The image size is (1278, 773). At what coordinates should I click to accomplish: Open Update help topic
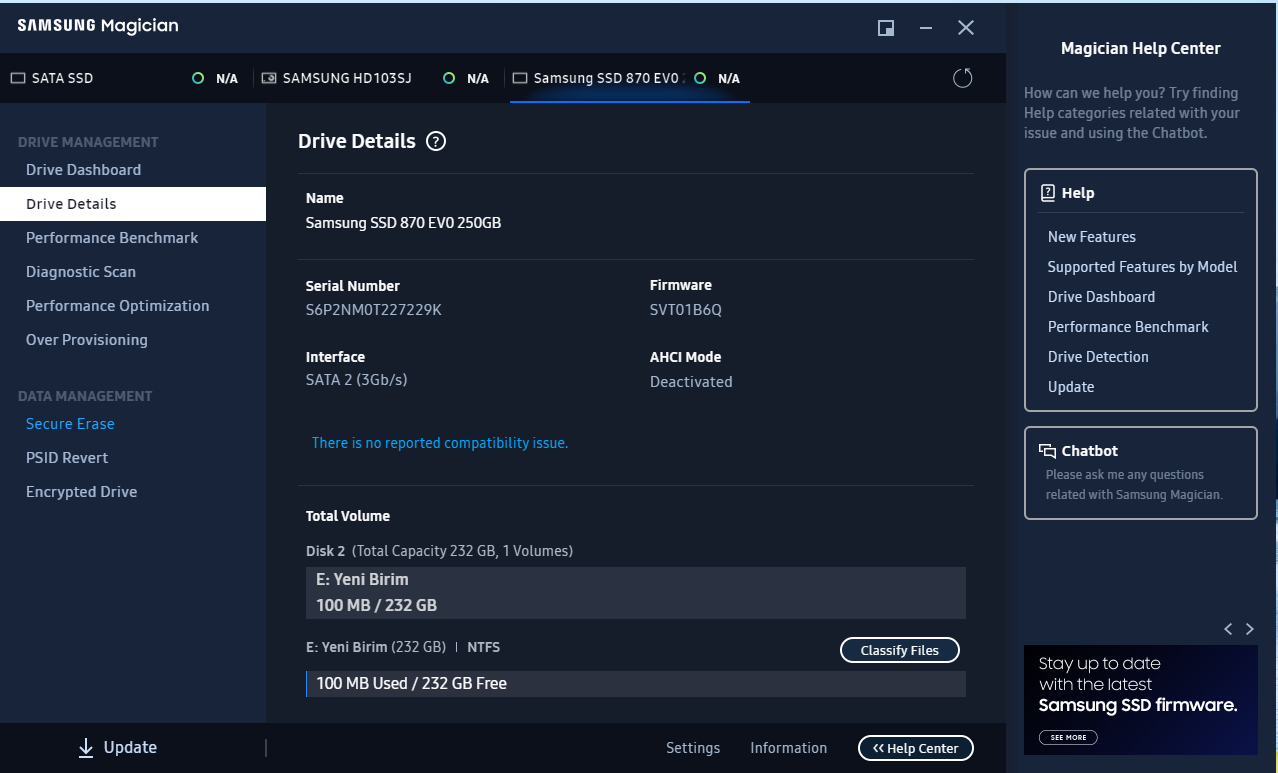(x=1071, y=387)
